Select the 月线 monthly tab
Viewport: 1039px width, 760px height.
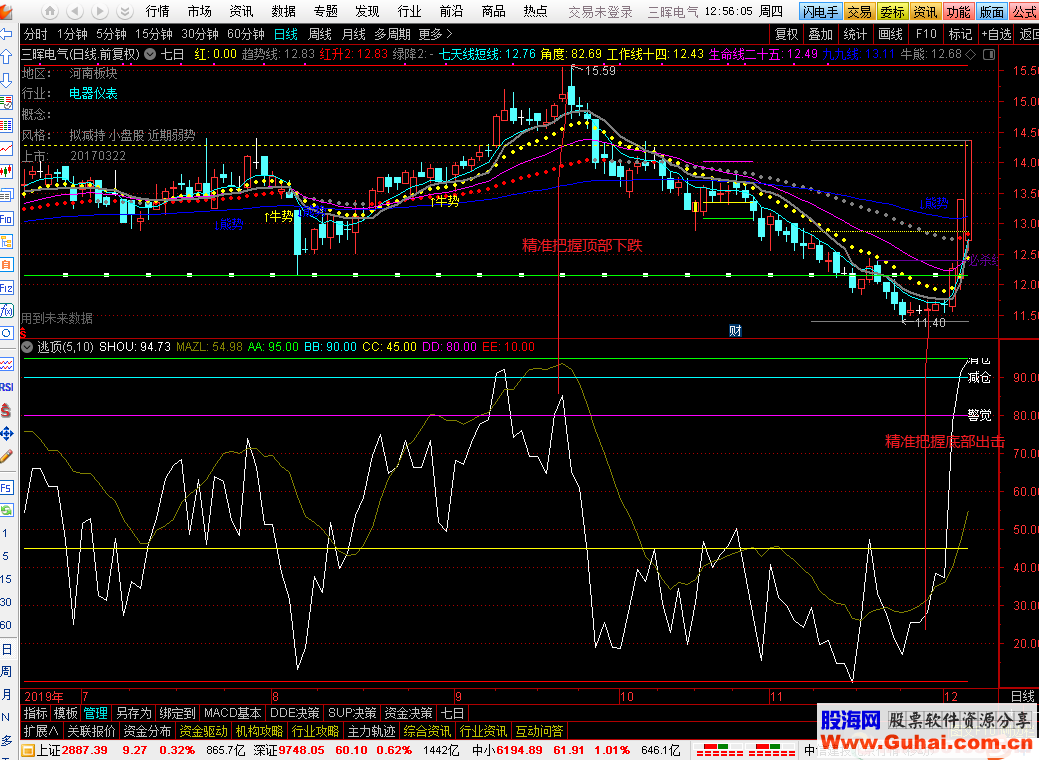[353, 34]
